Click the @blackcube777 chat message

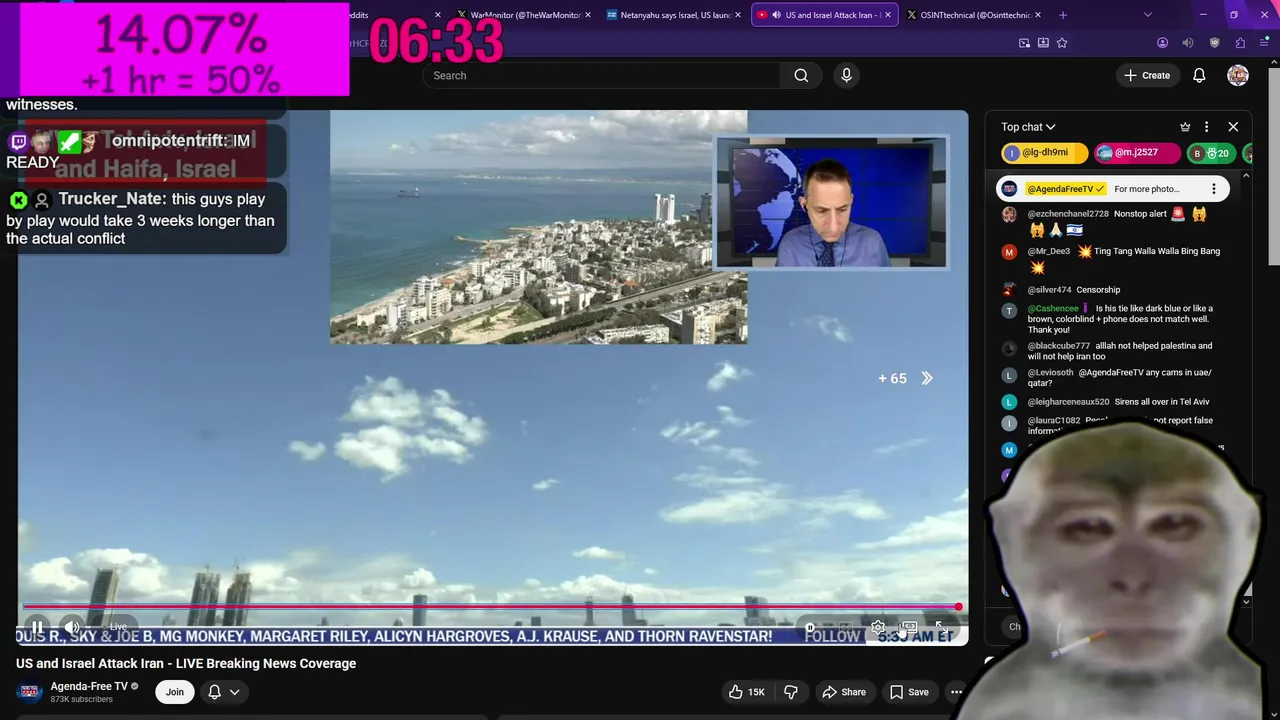1118,351
